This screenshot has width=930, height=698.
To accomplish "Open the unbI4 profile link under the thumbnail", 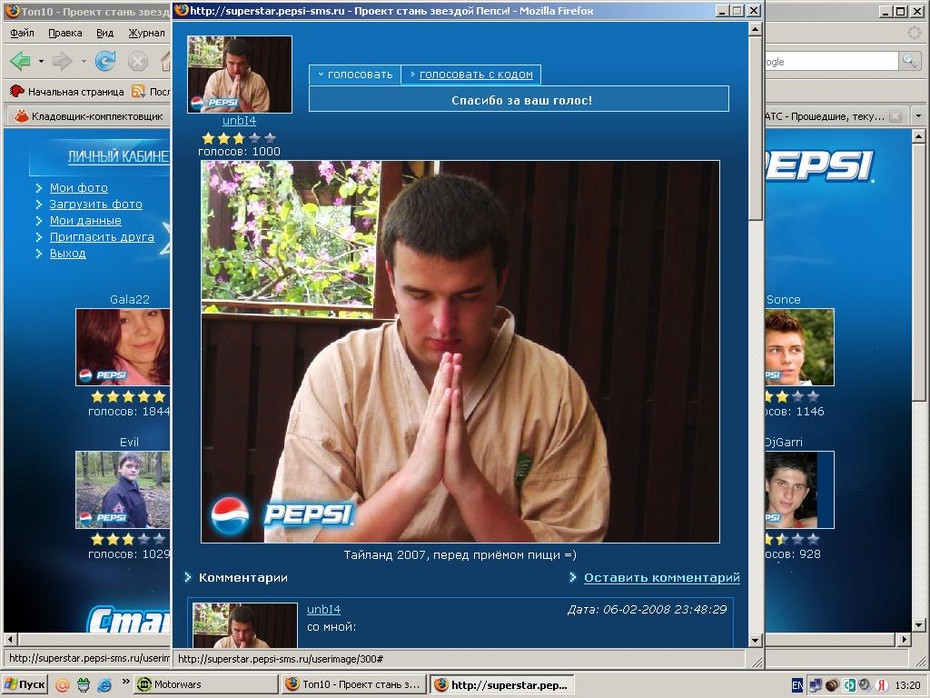I will [x=239, y=120].
